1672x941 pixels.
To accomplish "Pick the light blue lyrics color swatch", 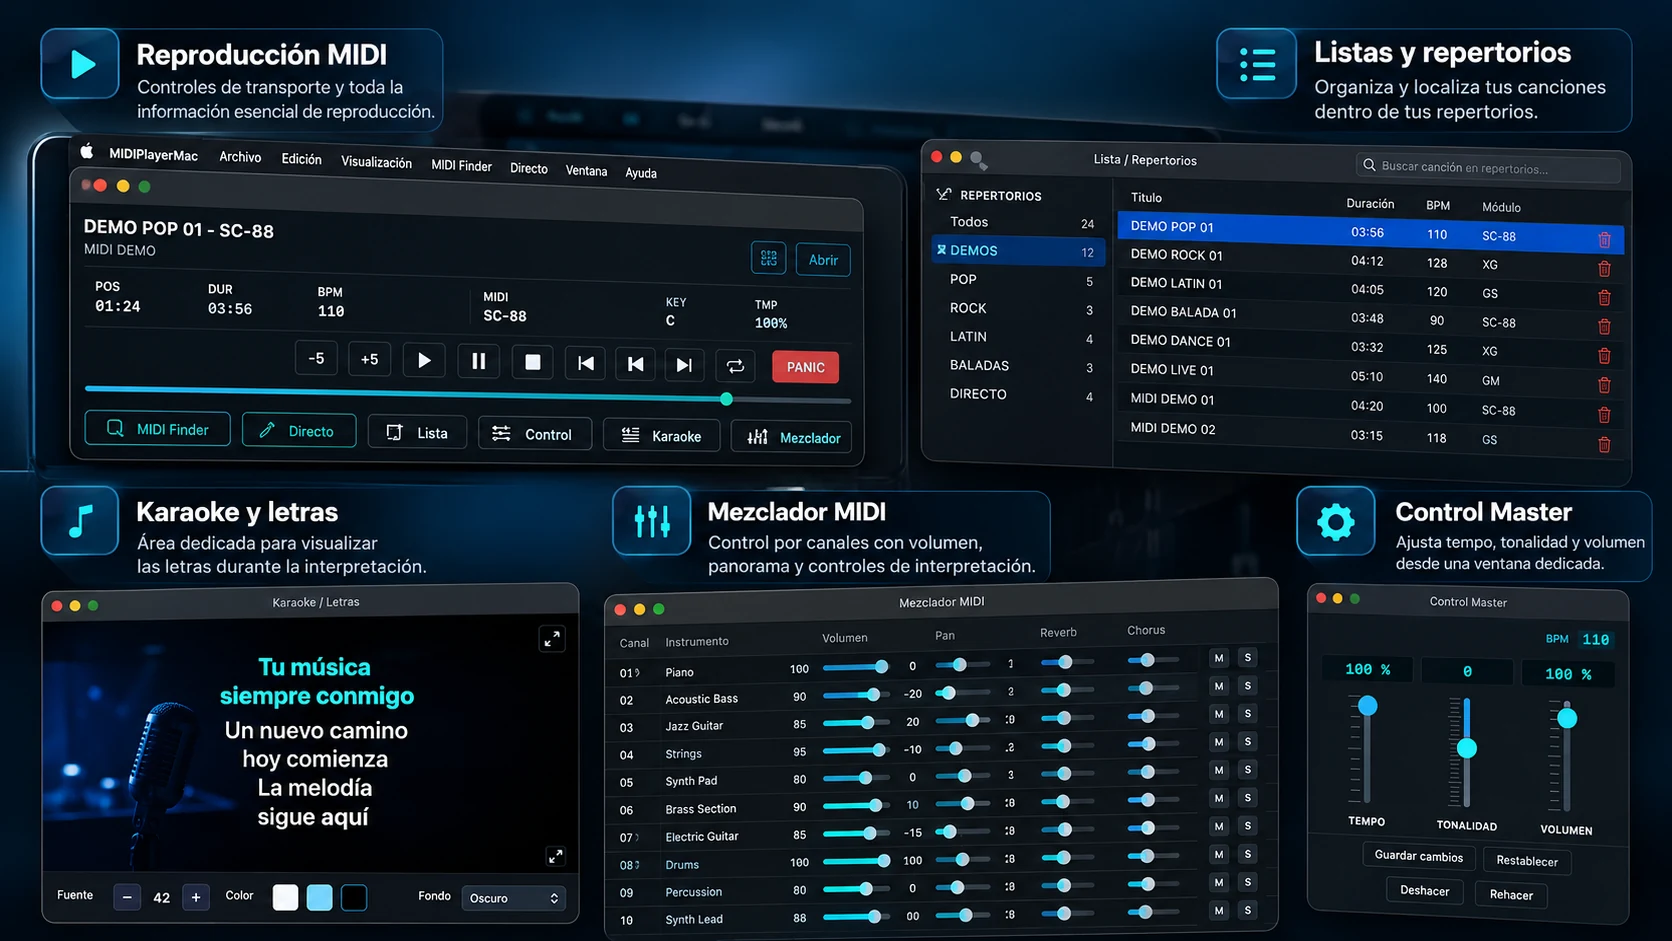I will click(320, 897).
